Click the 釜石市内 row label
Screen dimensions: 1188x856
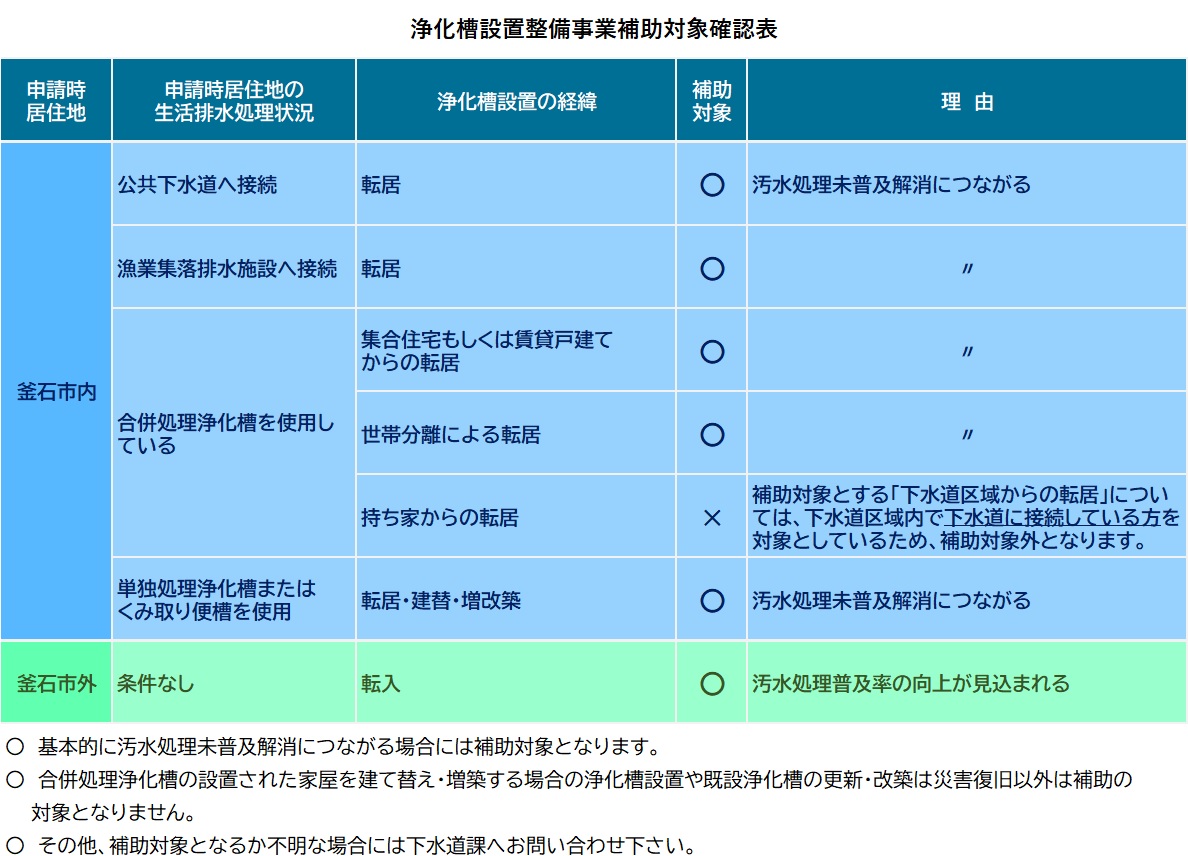[x=57, y=395]
